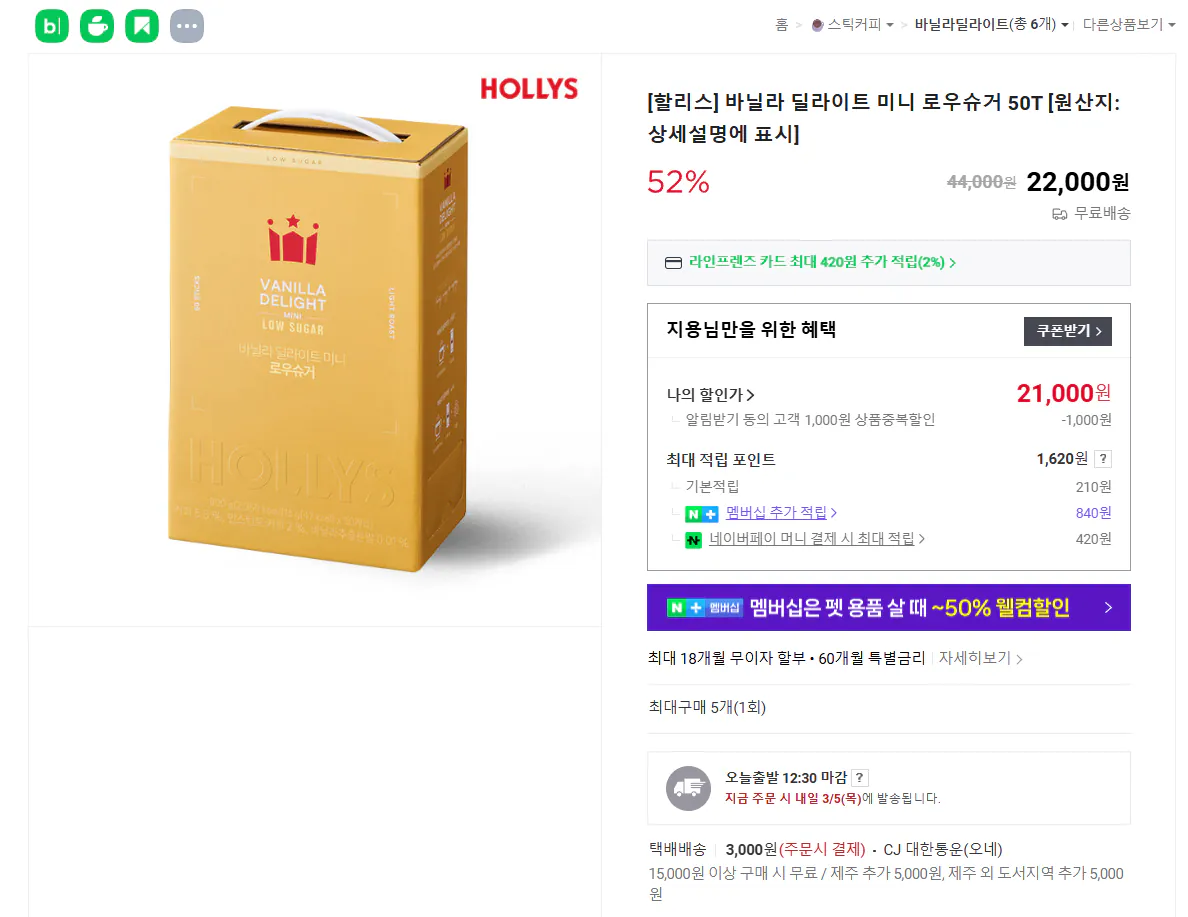Share product via the Cafe icon
This screenshot has height=917, width=1188.
coord(96,25)
